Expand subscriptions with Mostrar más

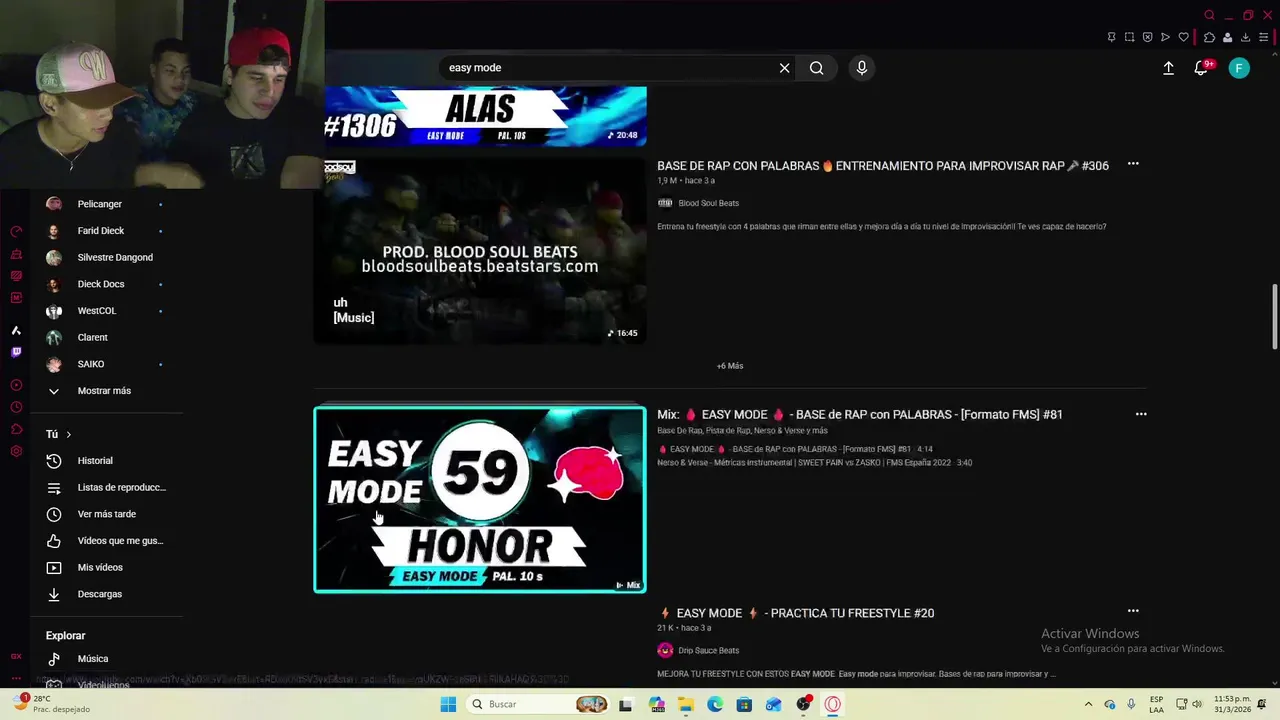click(105, 391)
